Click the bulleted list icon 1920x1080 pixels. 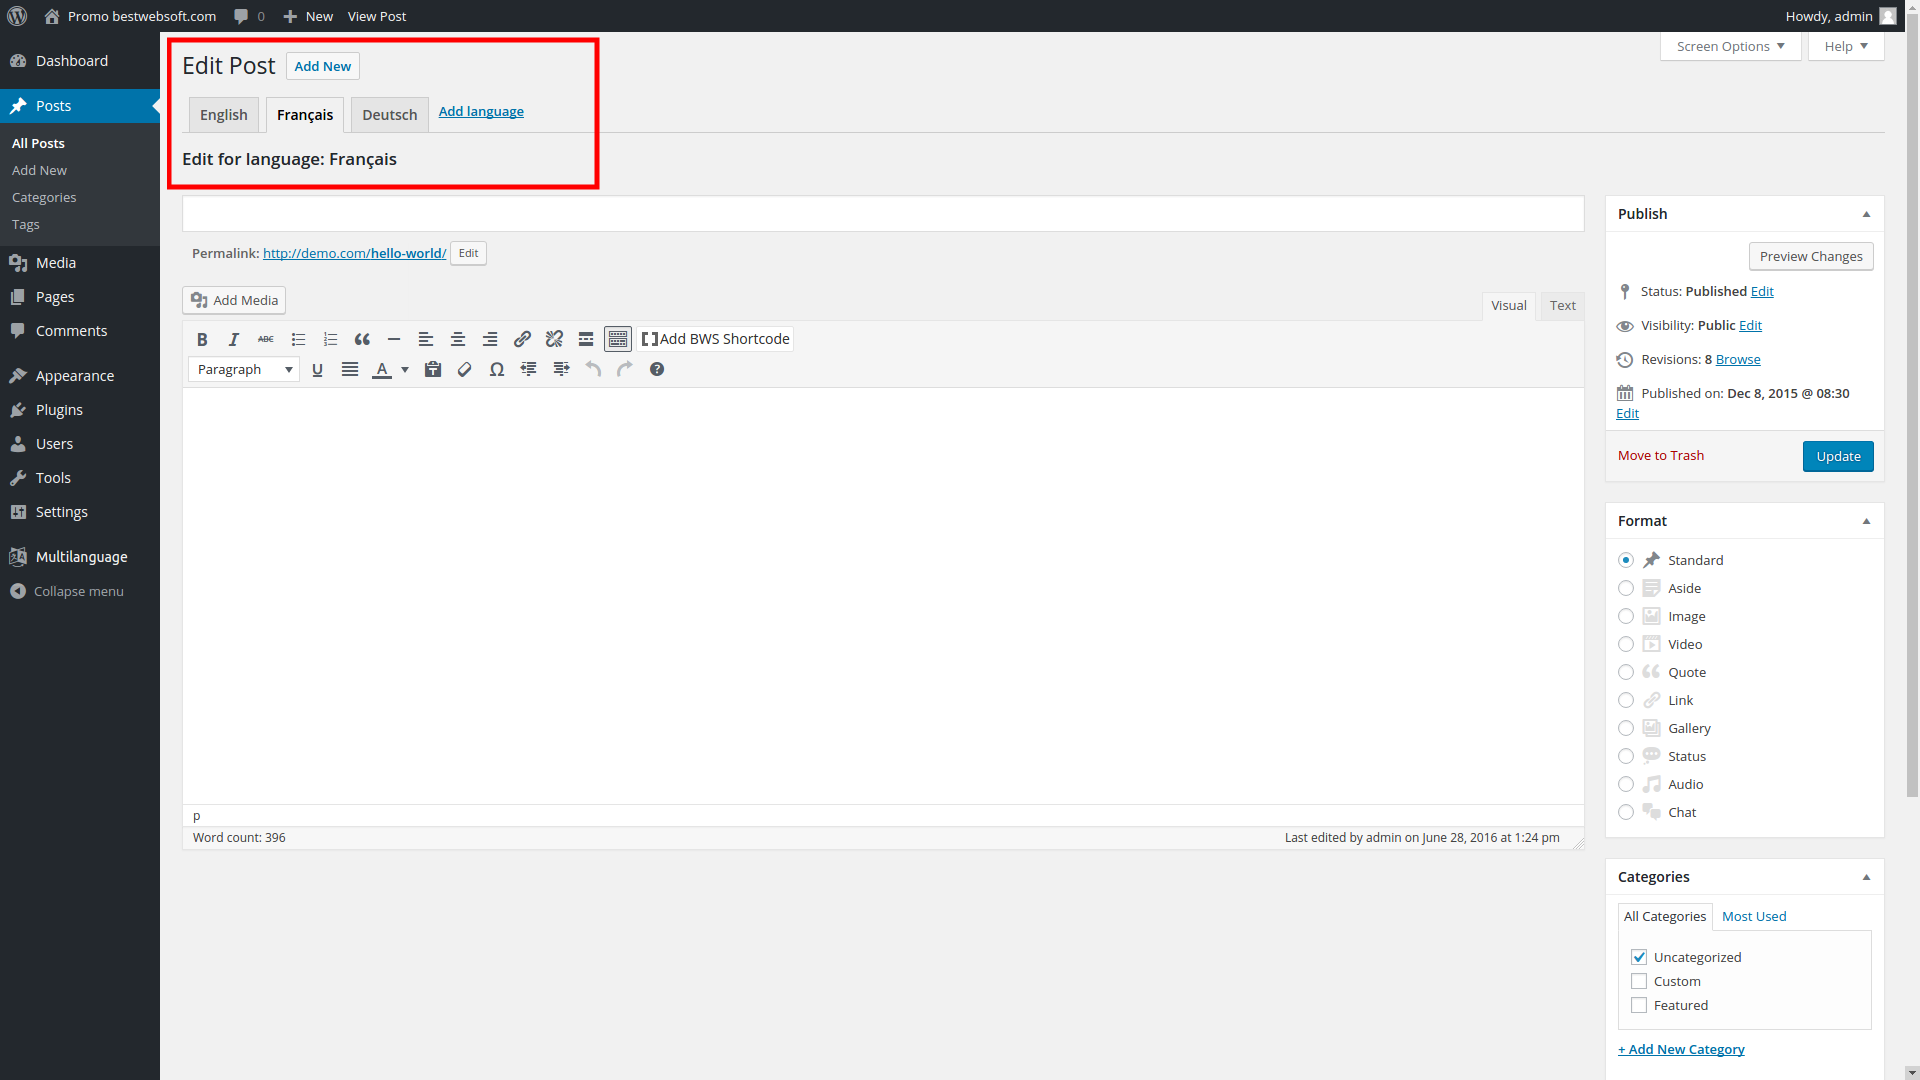coord(298,339)
